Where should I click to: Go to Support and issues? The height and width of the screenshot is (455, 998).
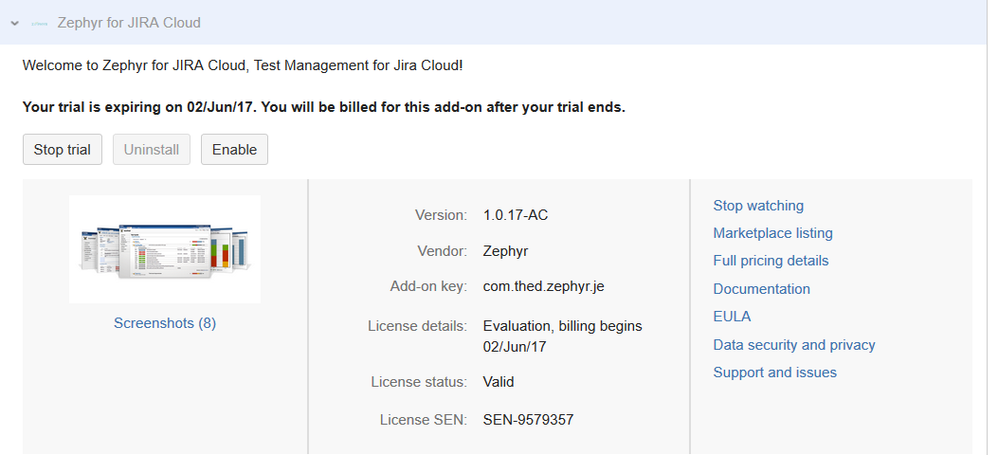[774, 373]
